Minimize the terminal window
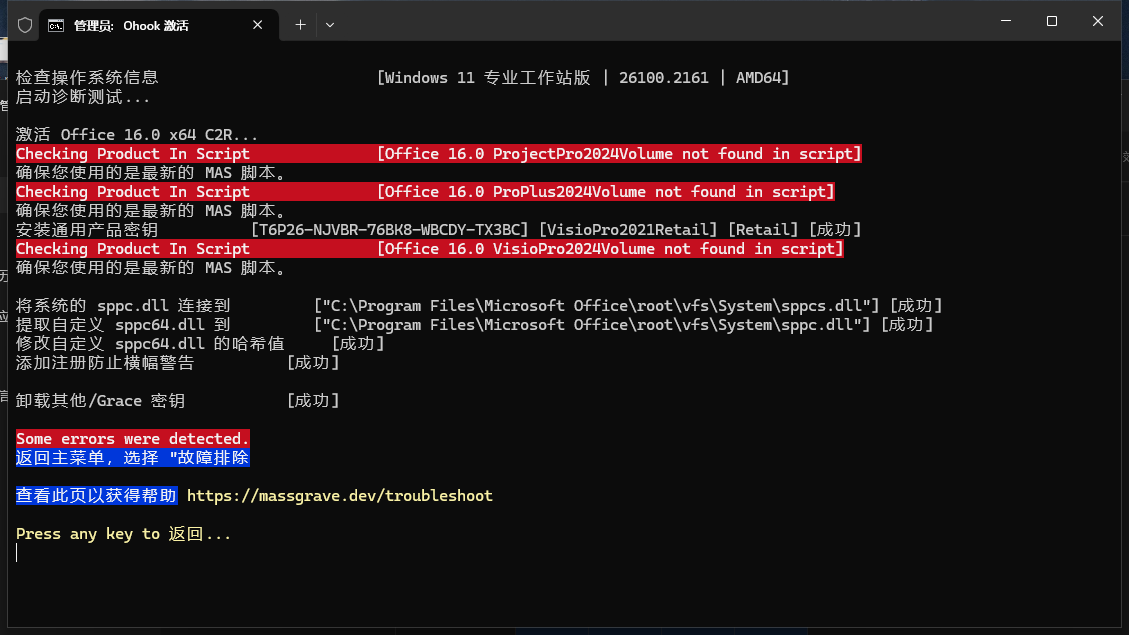The height and width of the screenshot is (635, 1129). [x=1006, y=21]
